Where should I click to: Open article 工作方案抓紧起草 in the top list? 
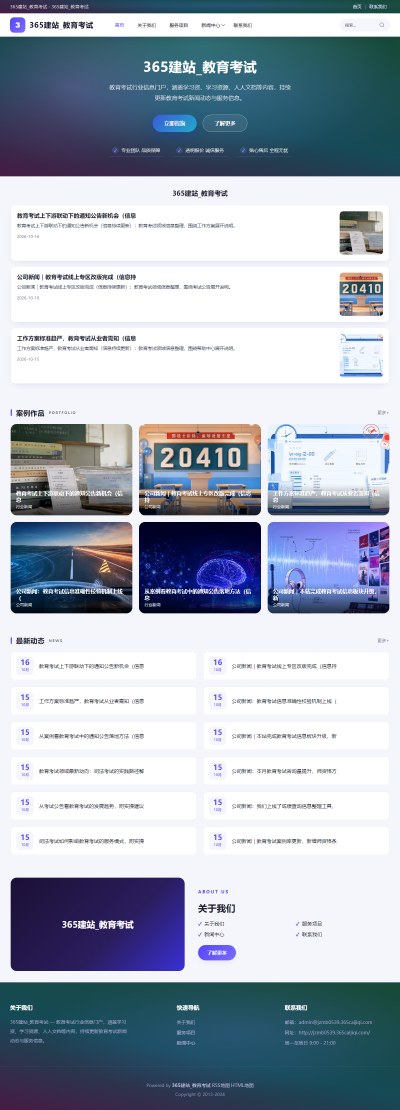[x=76, y=338]
